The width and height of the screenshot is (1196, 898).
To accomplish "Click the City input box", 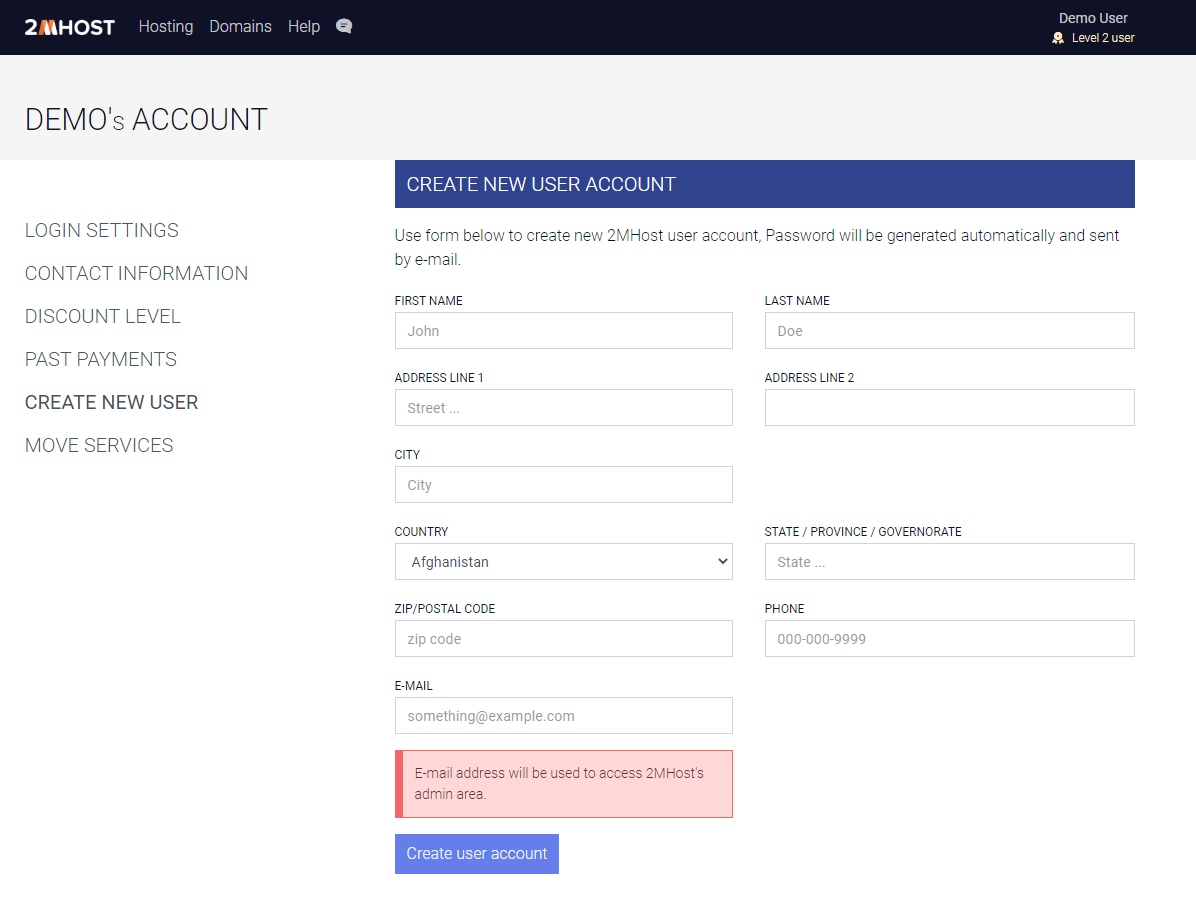I will 563,485.
